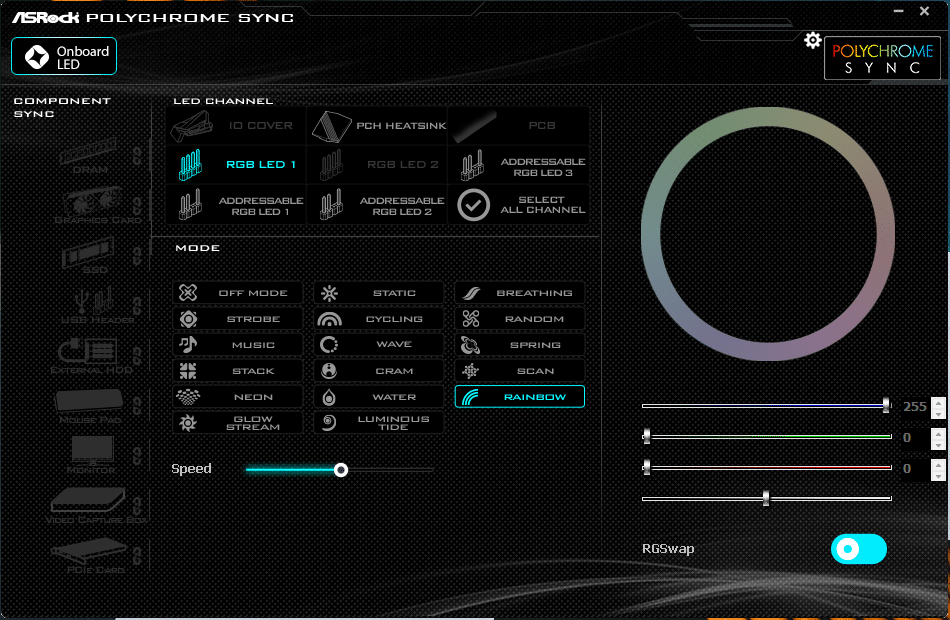
Task: Choose the Strobe mode
Action: click(x=238, y=319)
